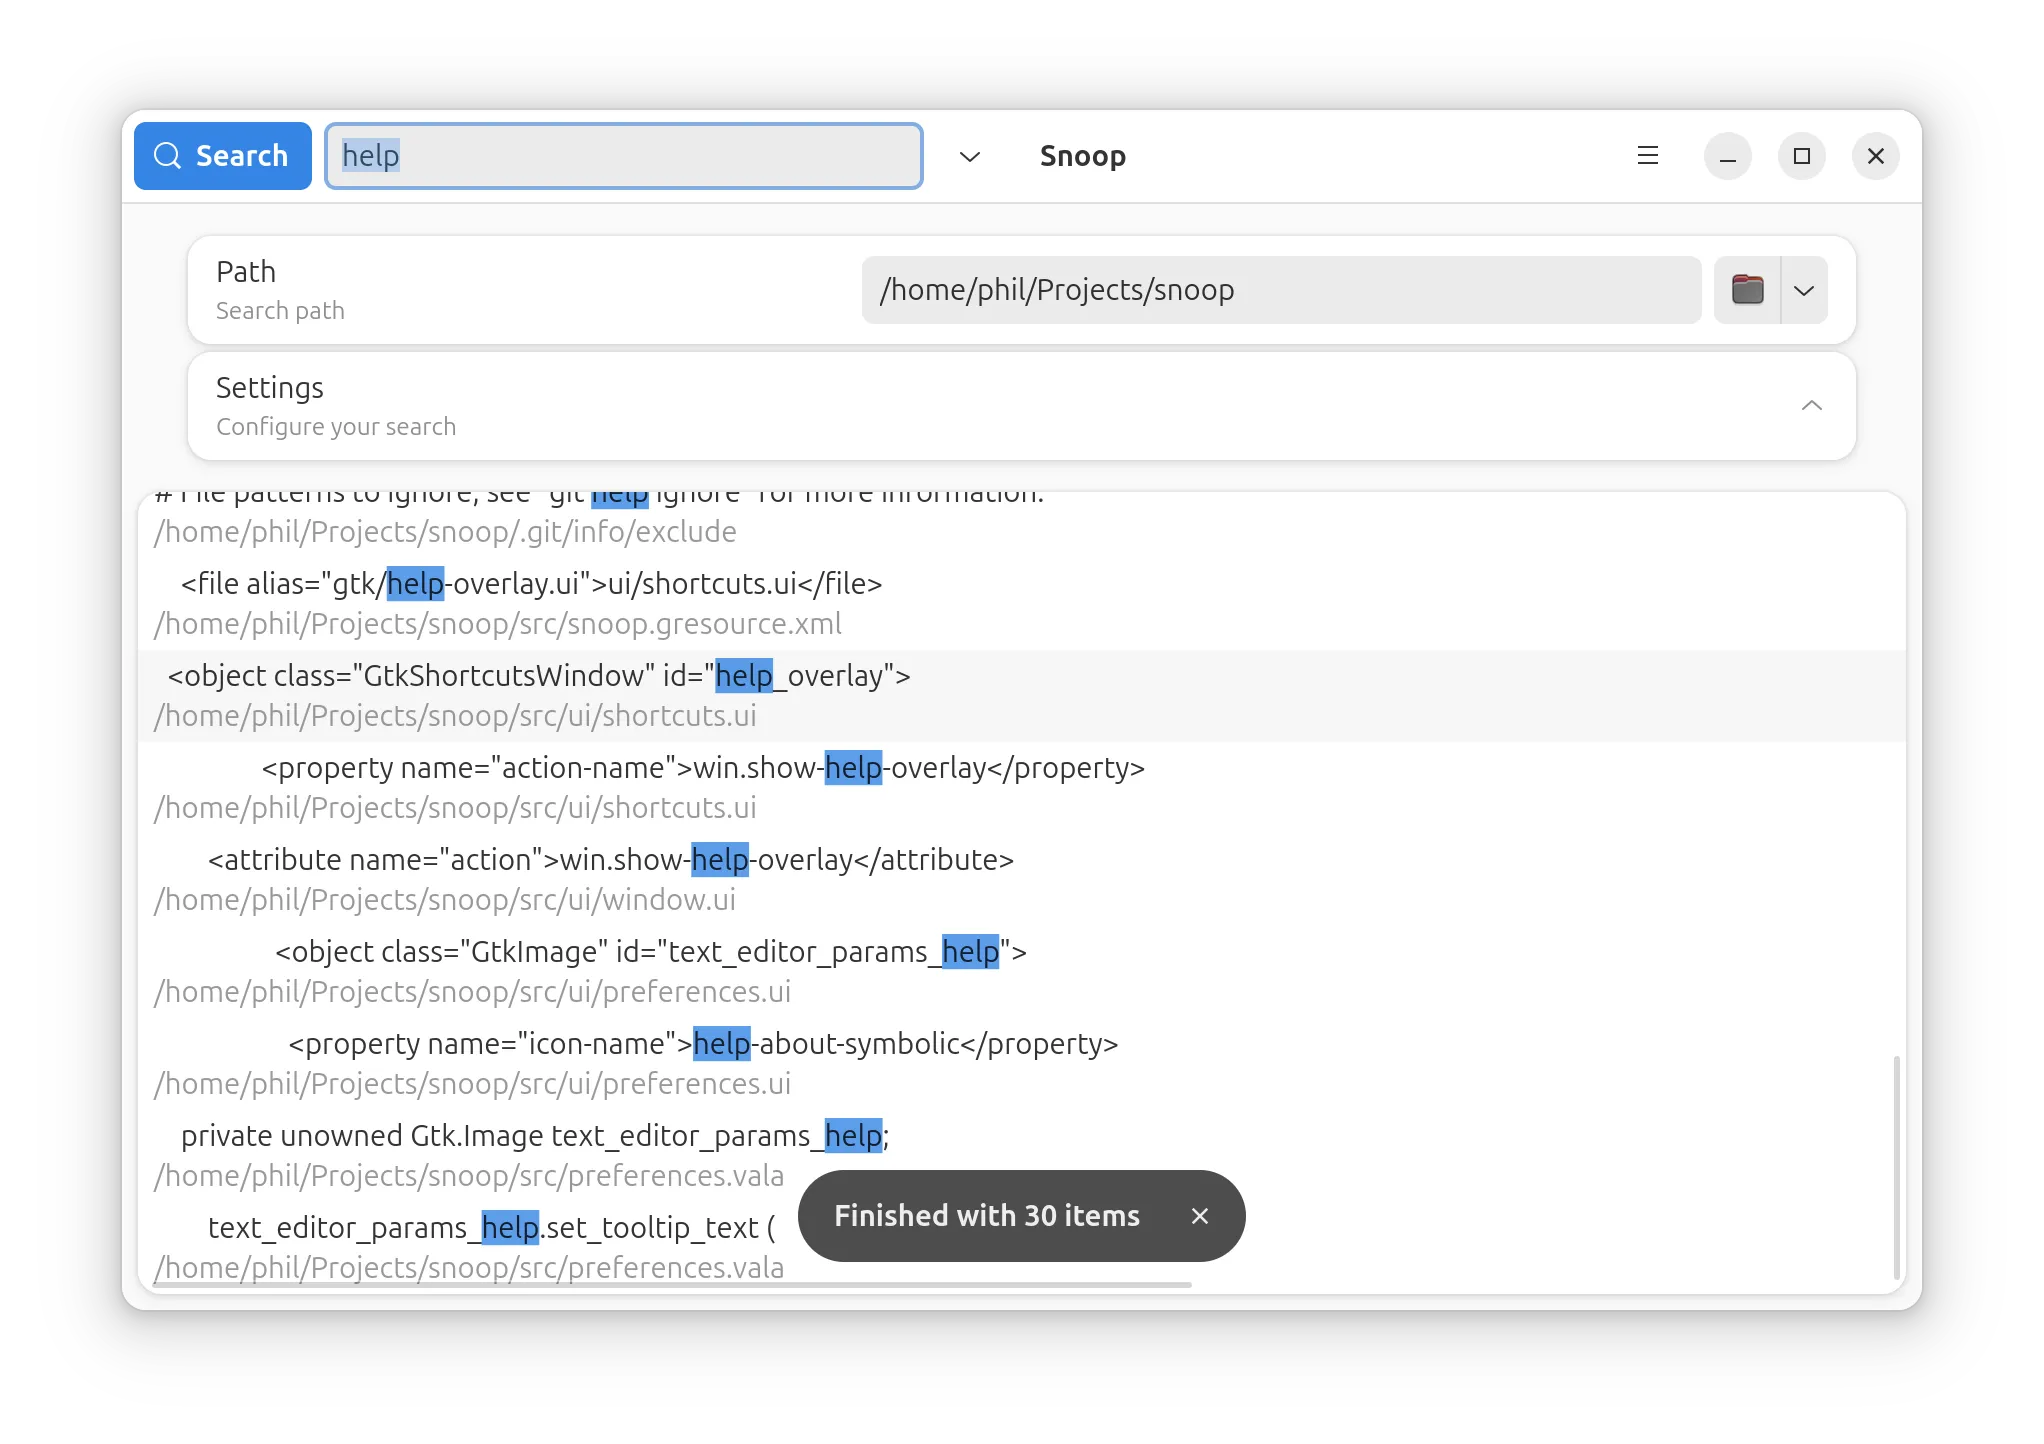Maximize the Snoop window
Image resolution: width=2044 pixels, height=1444 pixels.
[x=1801, y=156]
